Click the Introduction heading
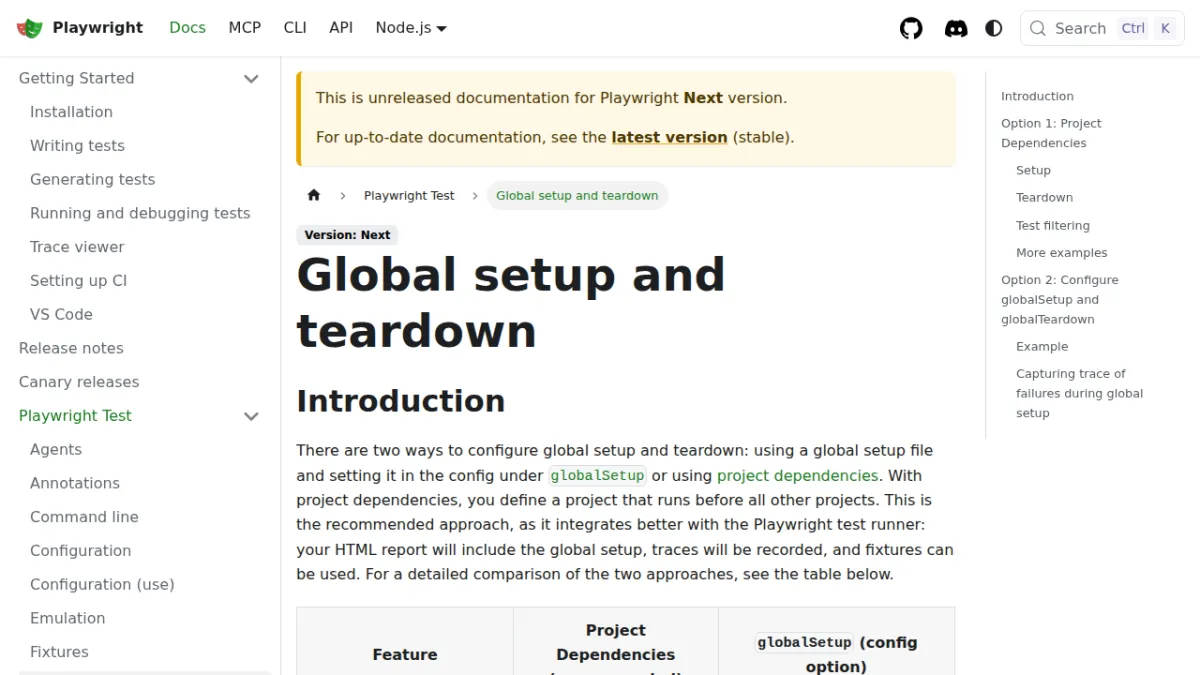Screen dimensions: 1200x675 point(400,400)
